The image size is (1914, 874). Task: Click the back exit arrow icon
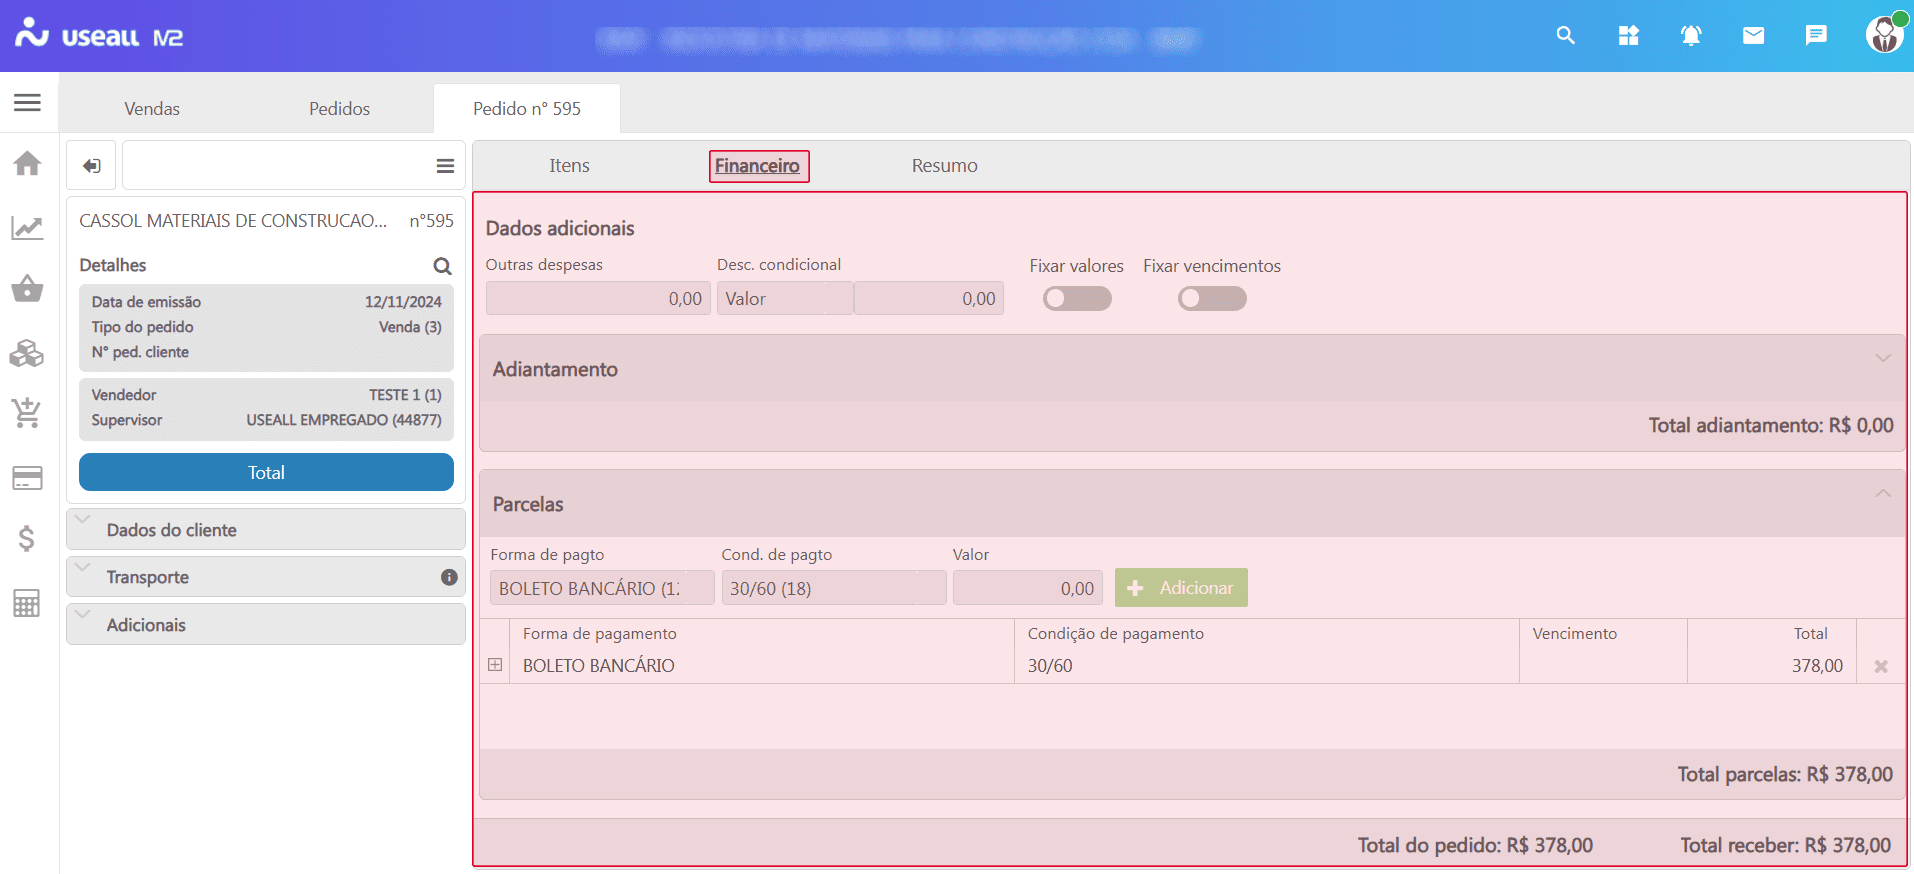(x=92, y=166)
